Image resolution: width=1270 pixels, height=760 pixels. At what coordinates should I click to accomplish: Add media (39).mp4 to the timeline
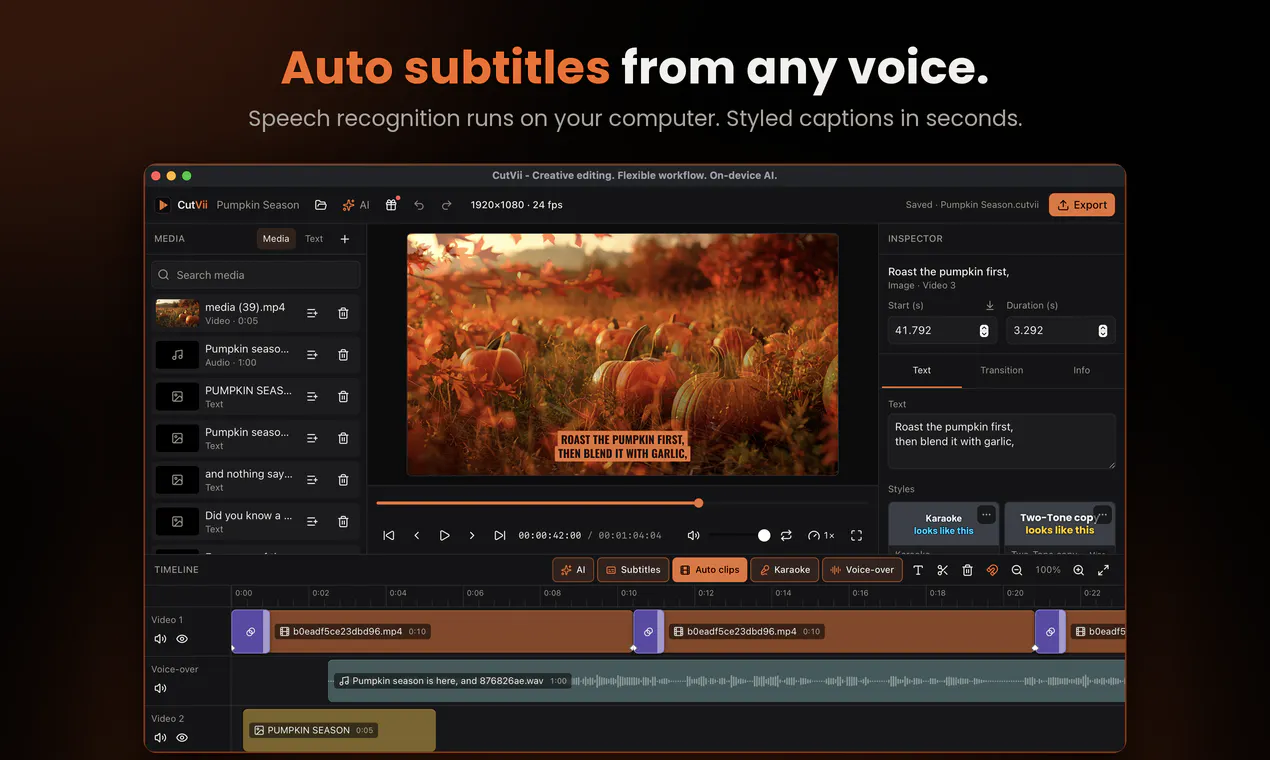point(312,313)
